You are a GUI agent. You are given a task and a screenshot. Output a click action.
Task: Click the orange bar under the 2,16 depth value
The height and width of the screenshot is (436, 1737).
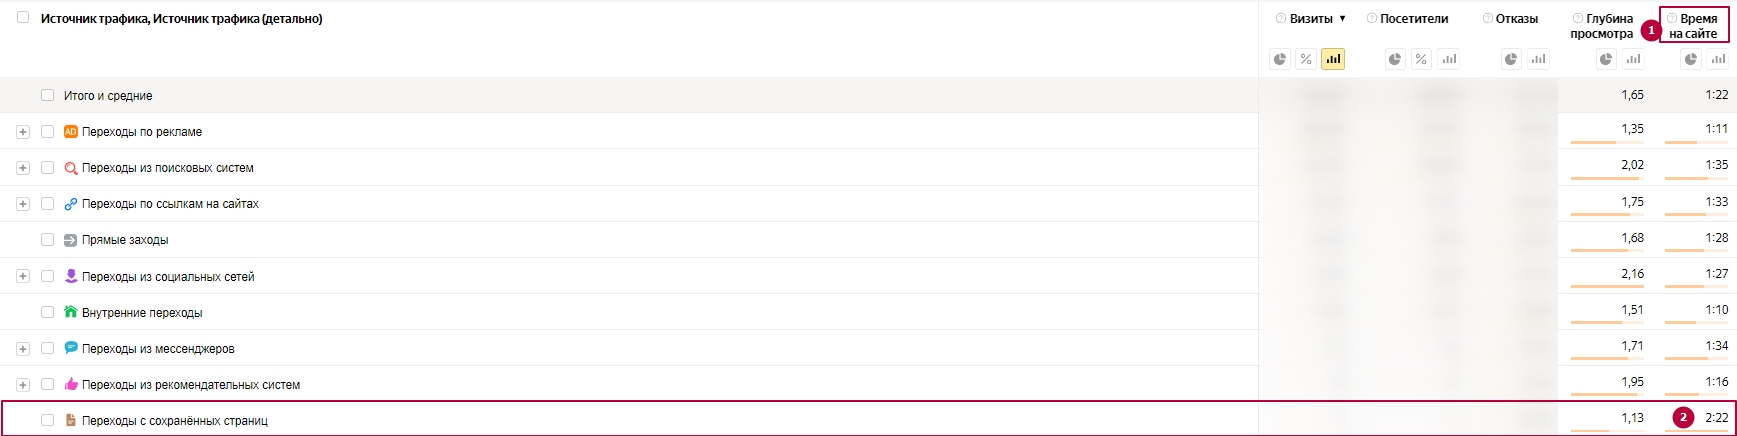[x=1608, y=287]
